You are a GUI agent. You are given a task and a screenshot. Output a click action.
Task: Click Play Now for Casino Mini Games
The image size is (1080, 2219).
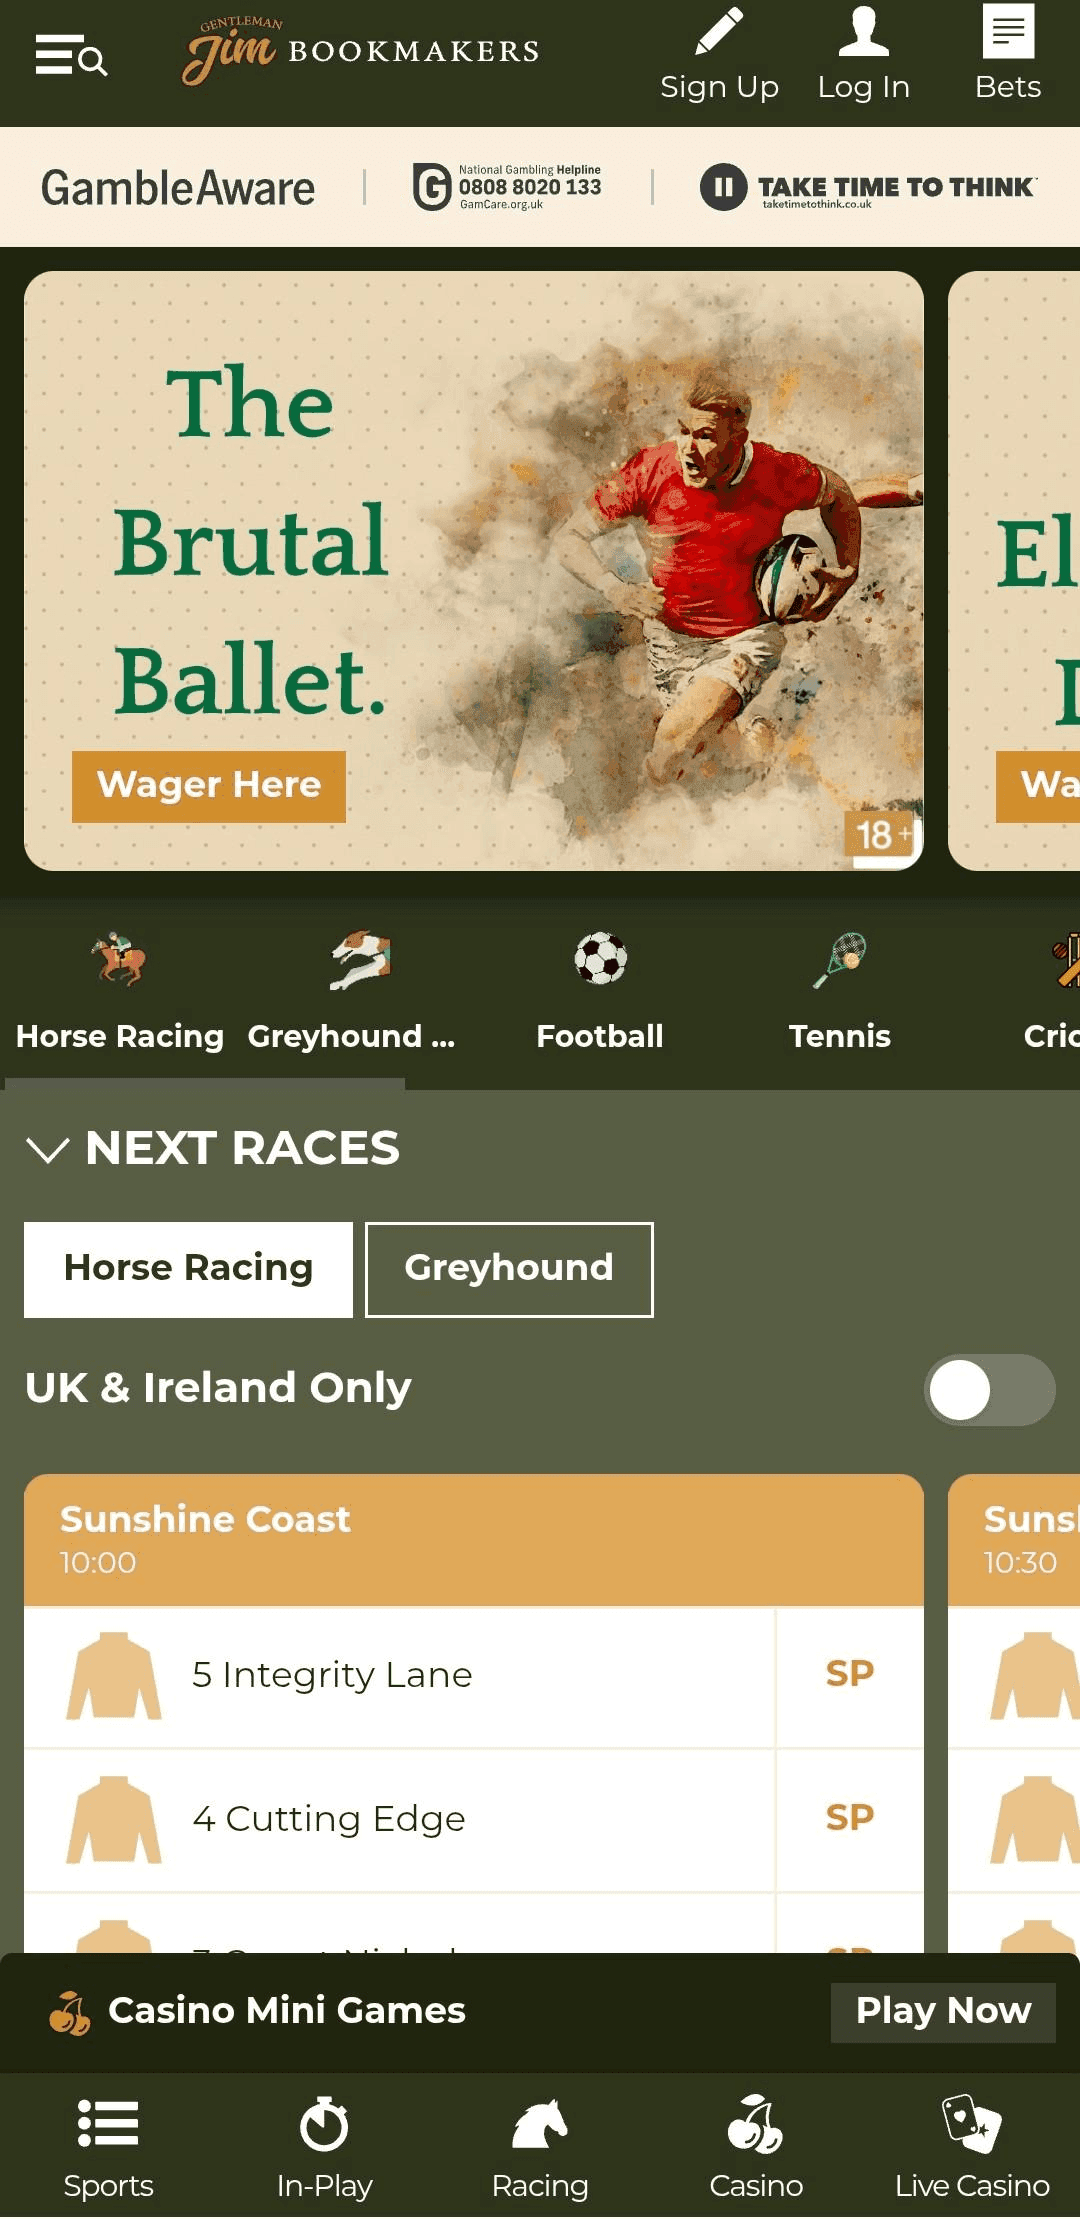click(943, 2011)
